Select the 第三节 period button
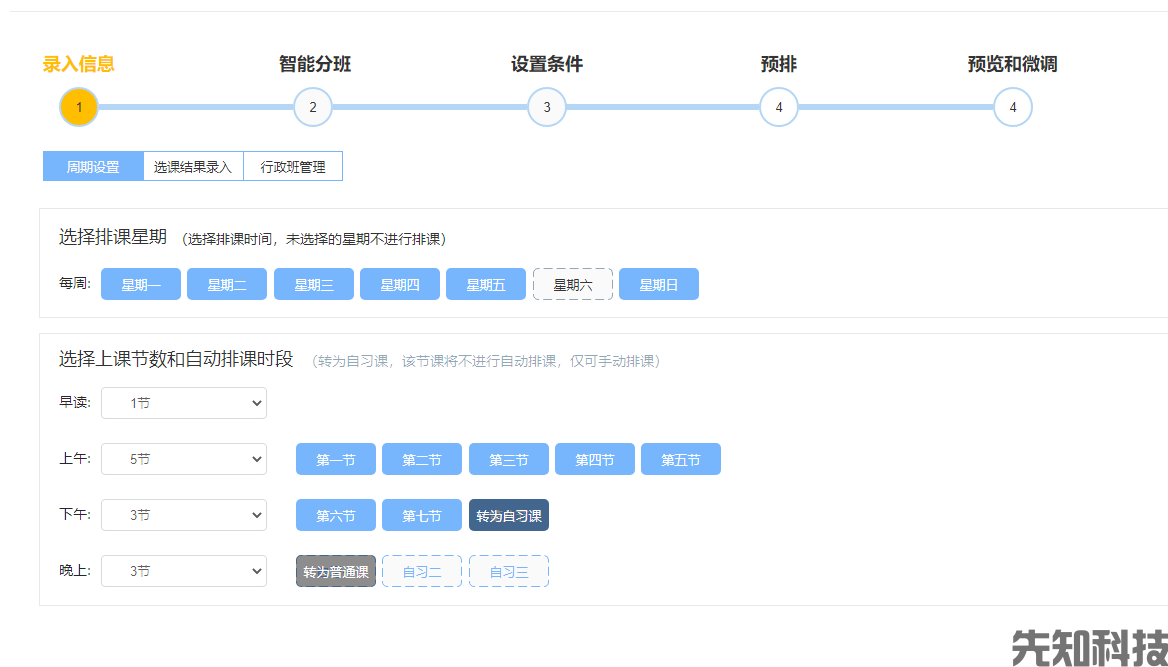 (x=509, y=459)
